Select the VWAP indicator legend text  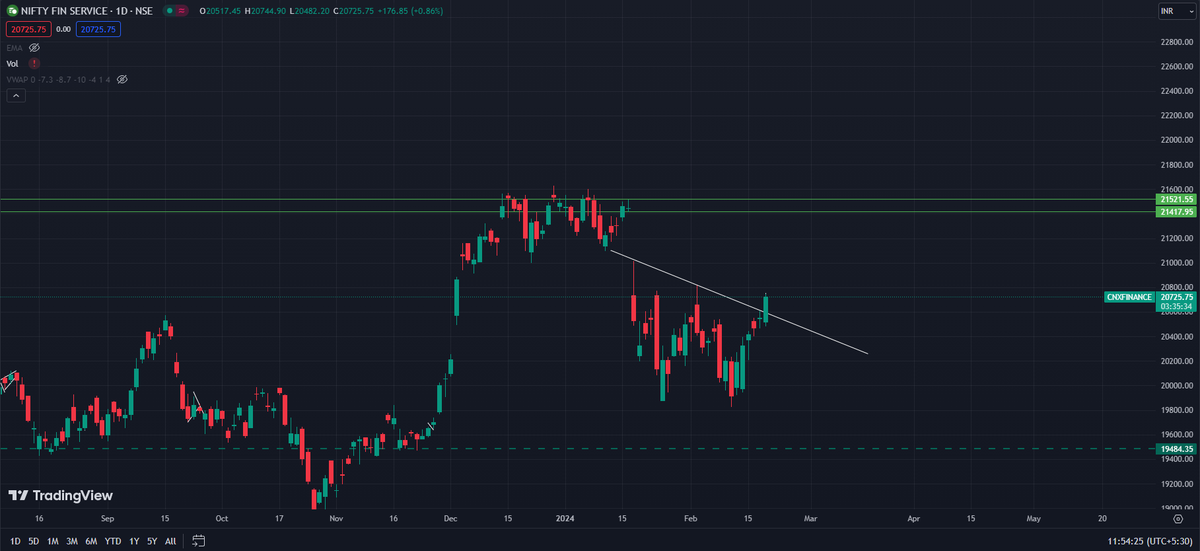[59, 78]
